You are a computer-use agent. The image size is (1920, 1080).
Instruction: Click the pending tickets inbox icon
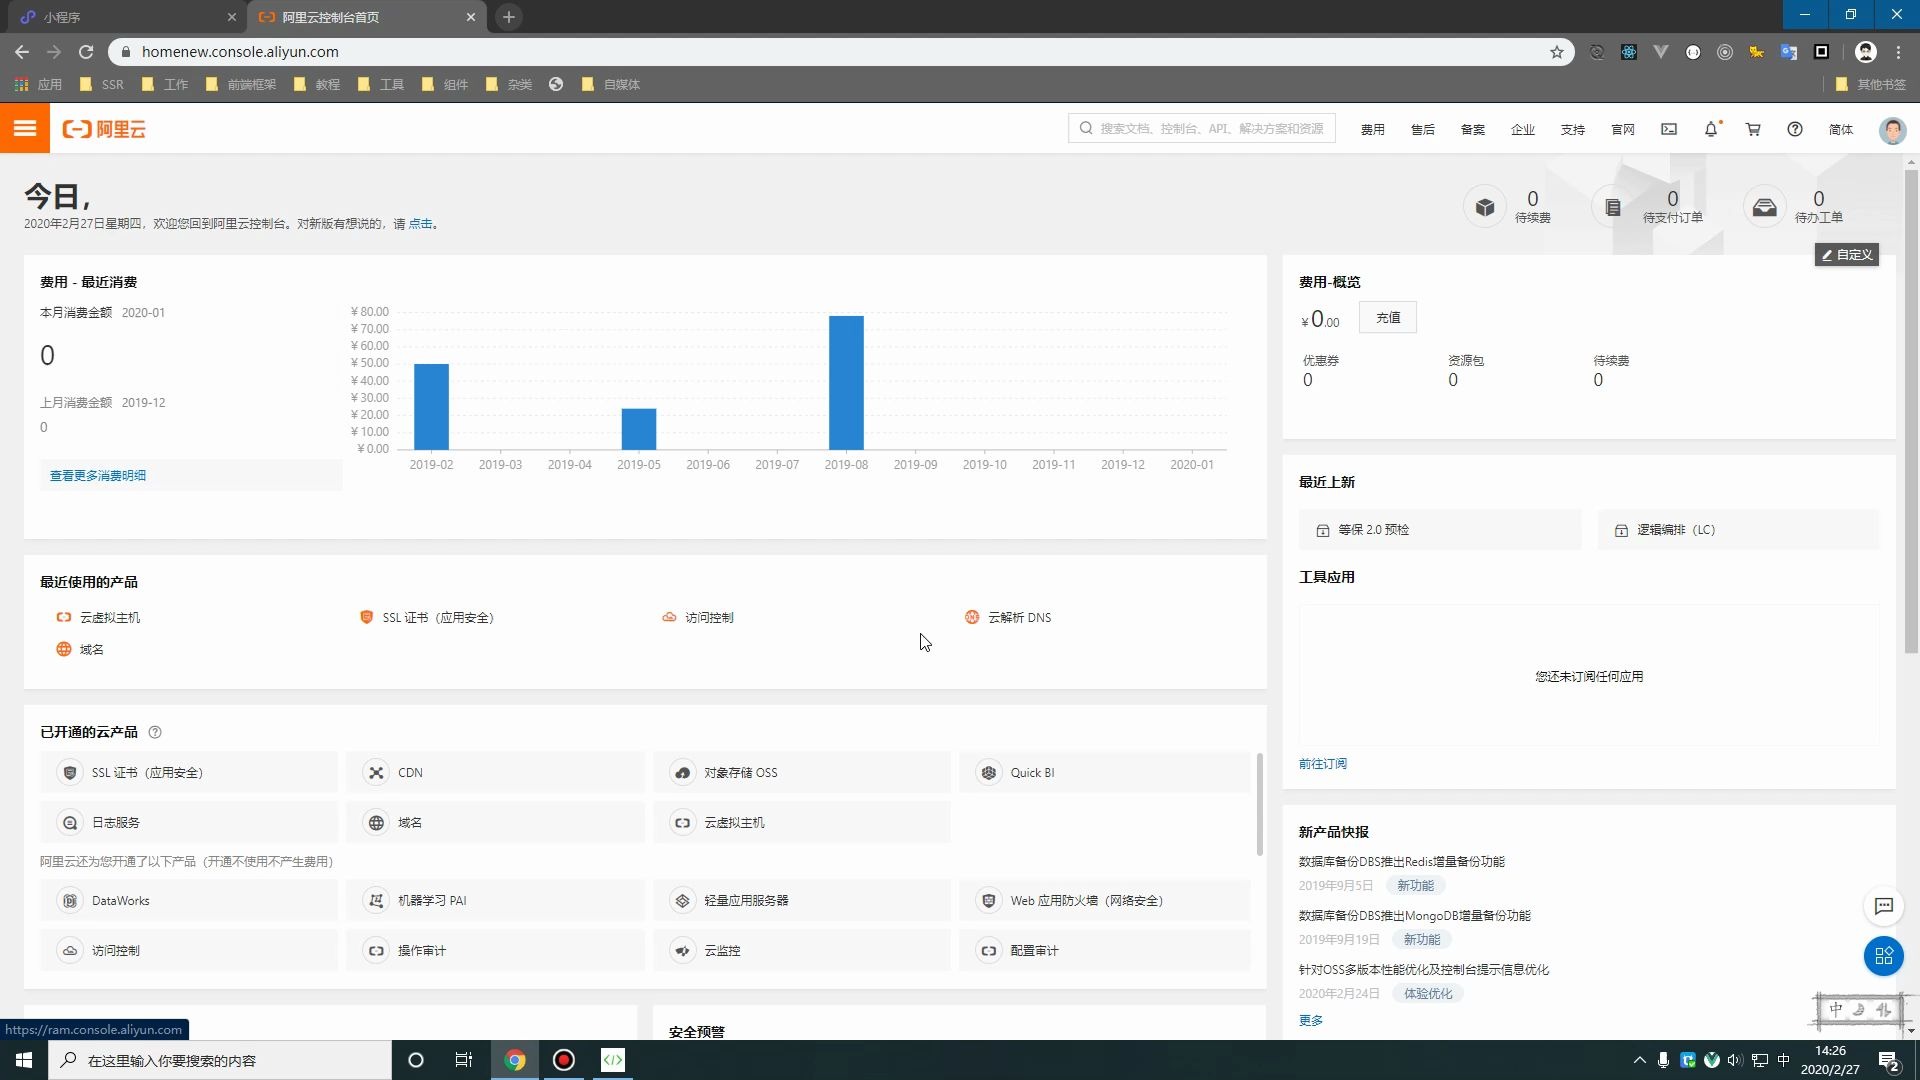[1765, 207]
